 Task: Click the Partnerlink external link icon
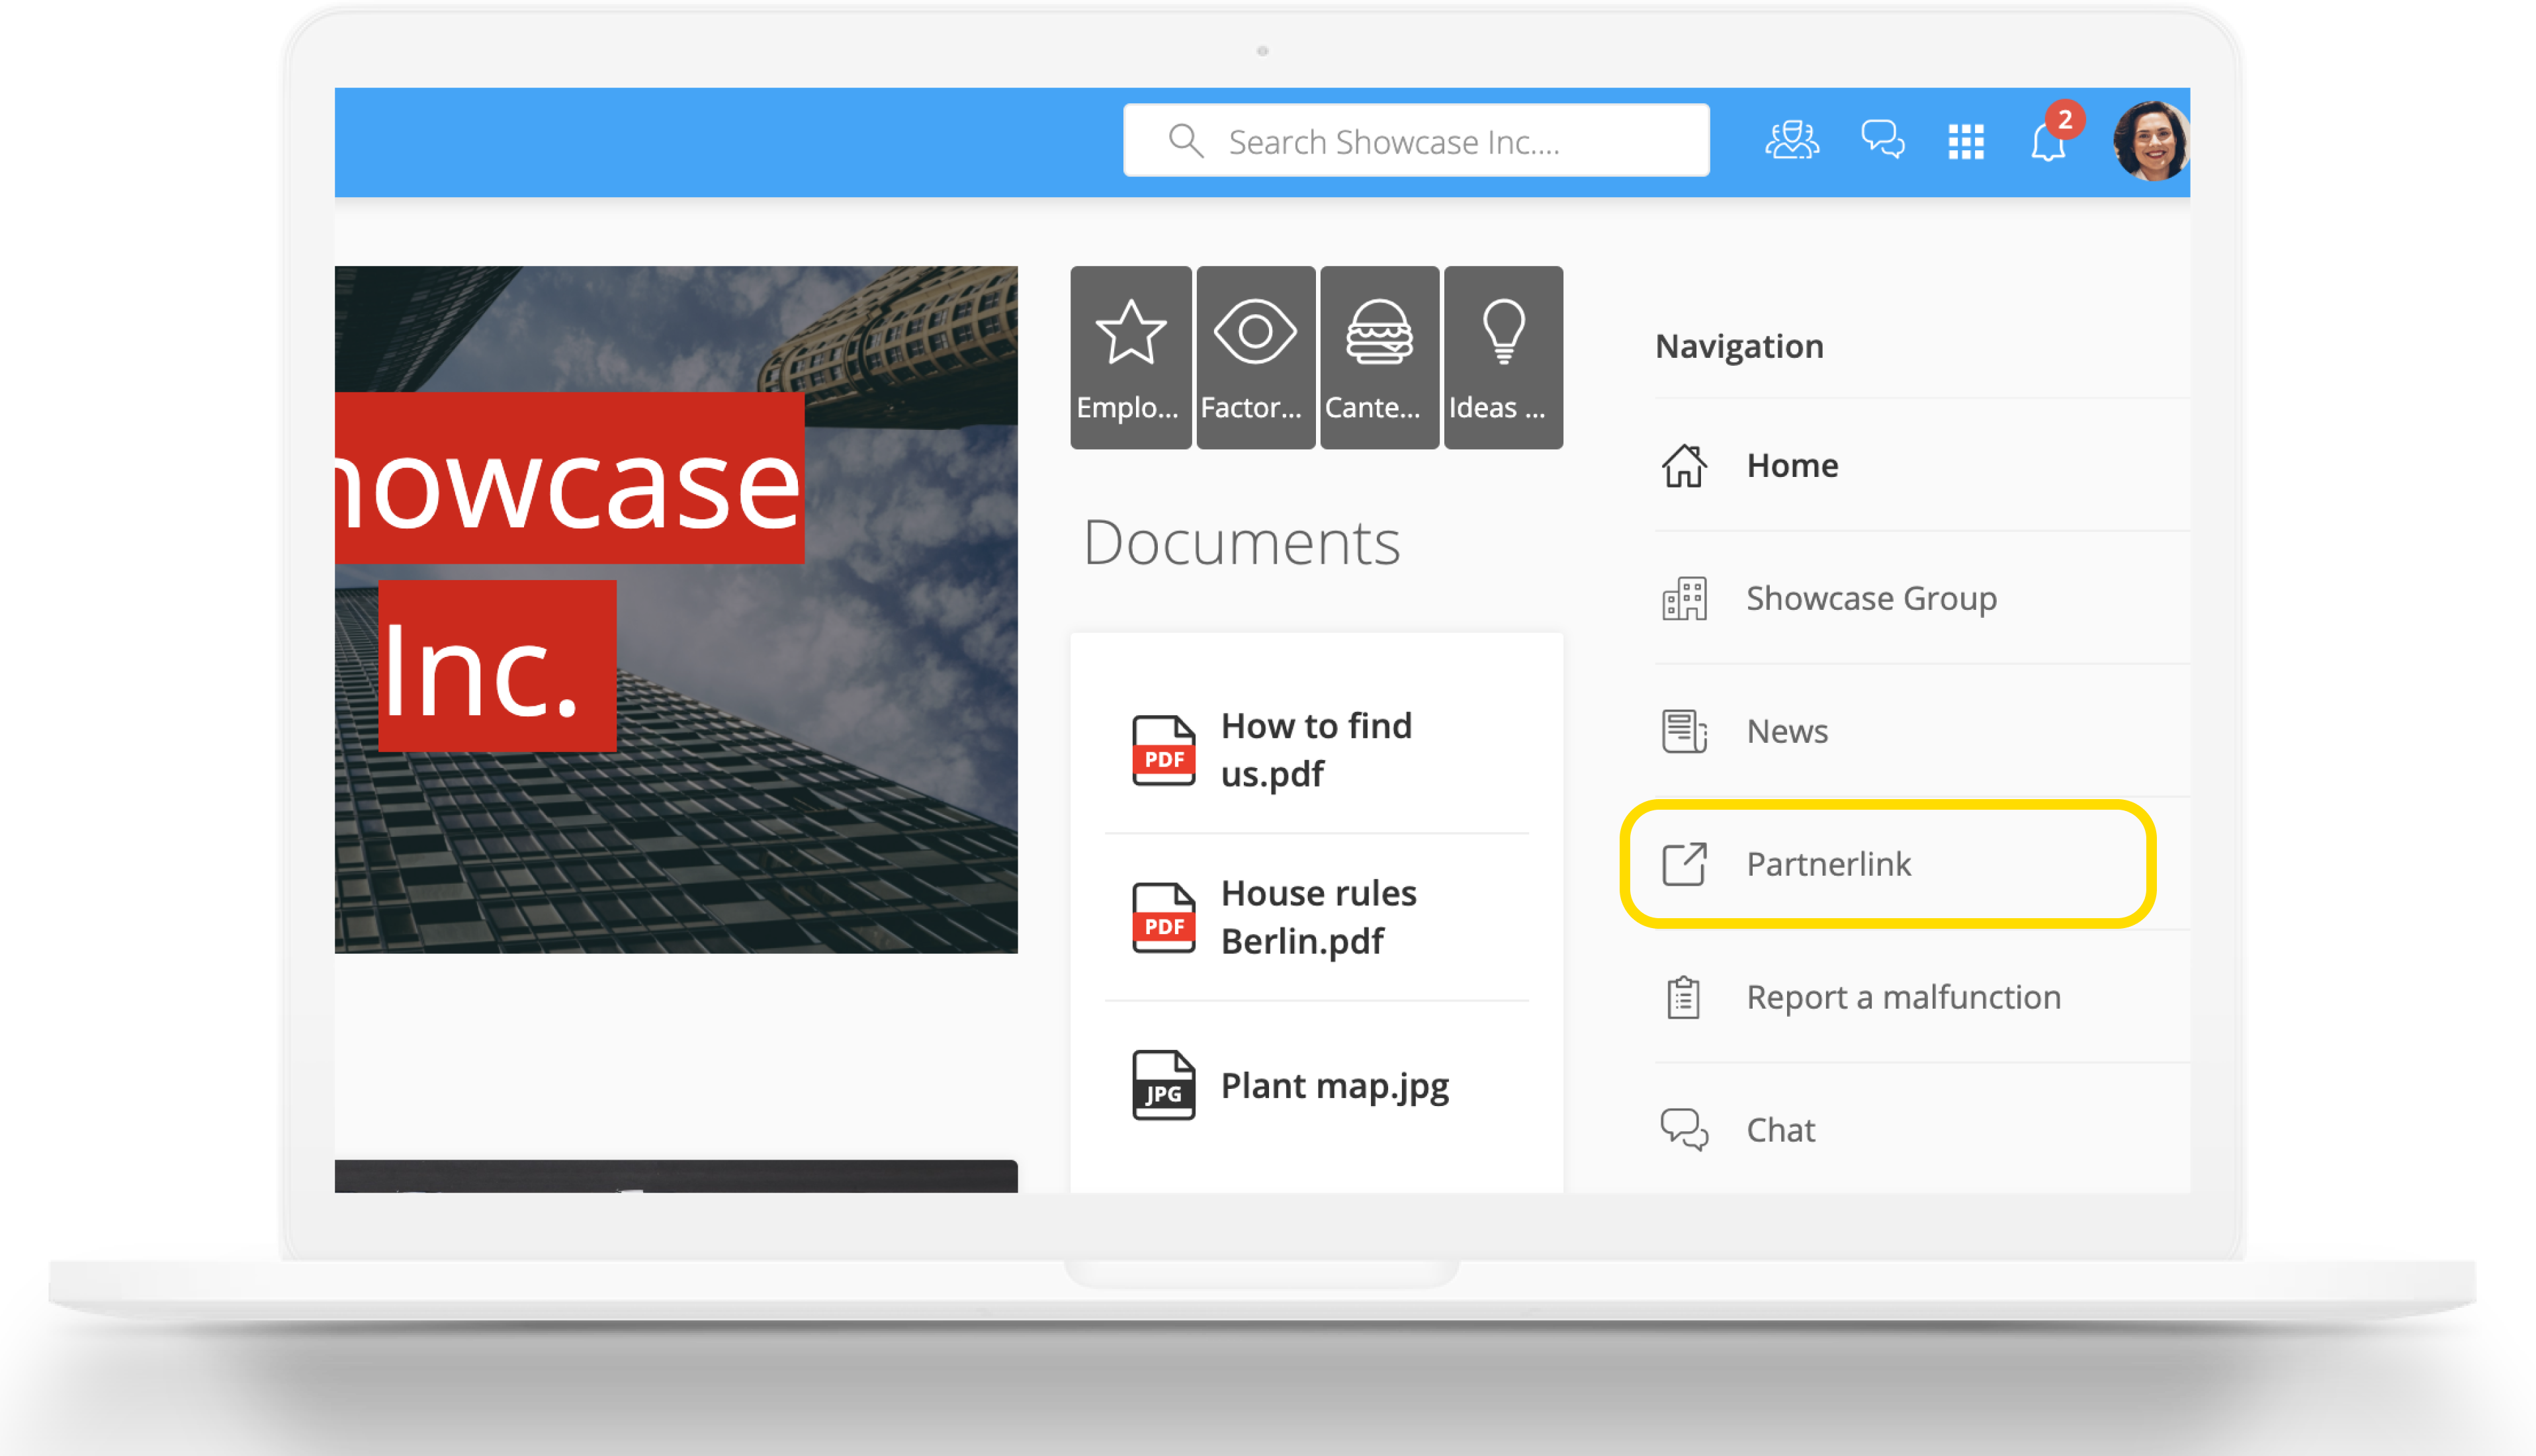(x=1684, y=864)
